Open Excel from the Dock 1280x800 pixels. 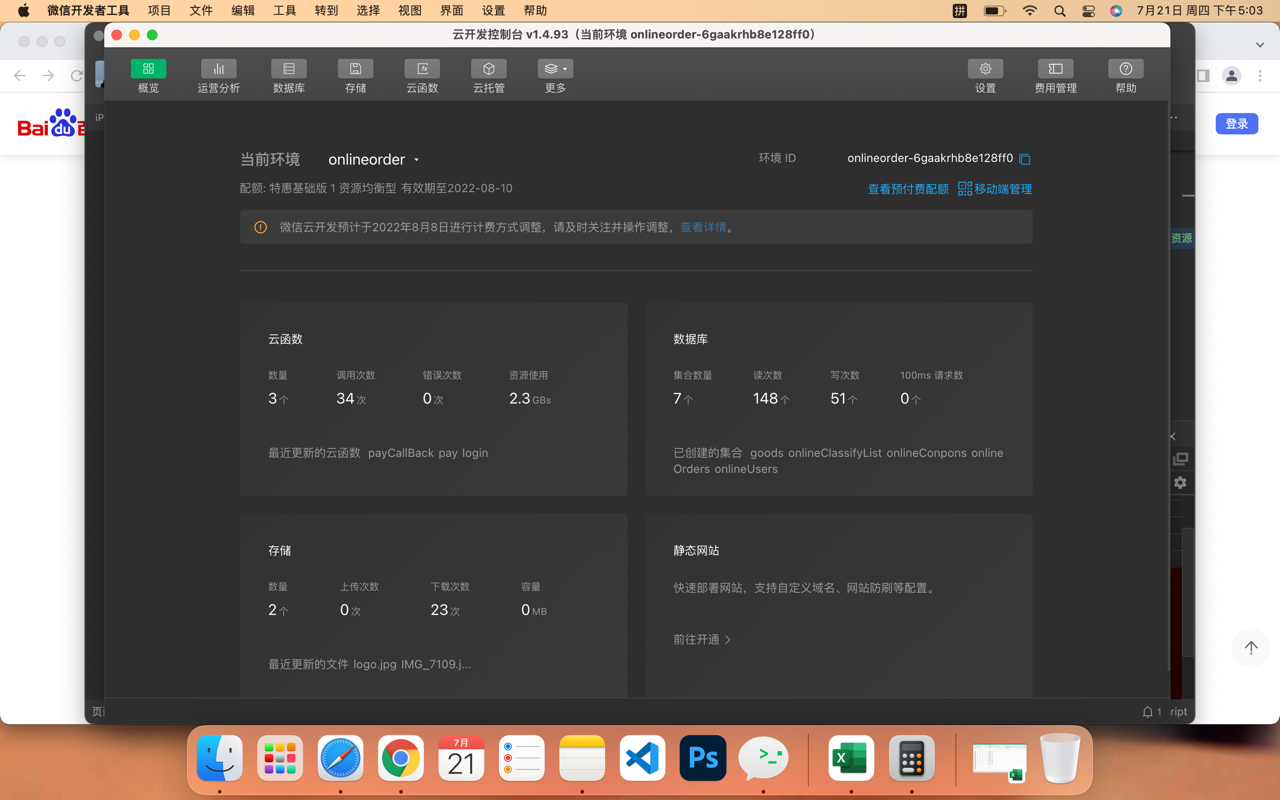tap(851, 758)
